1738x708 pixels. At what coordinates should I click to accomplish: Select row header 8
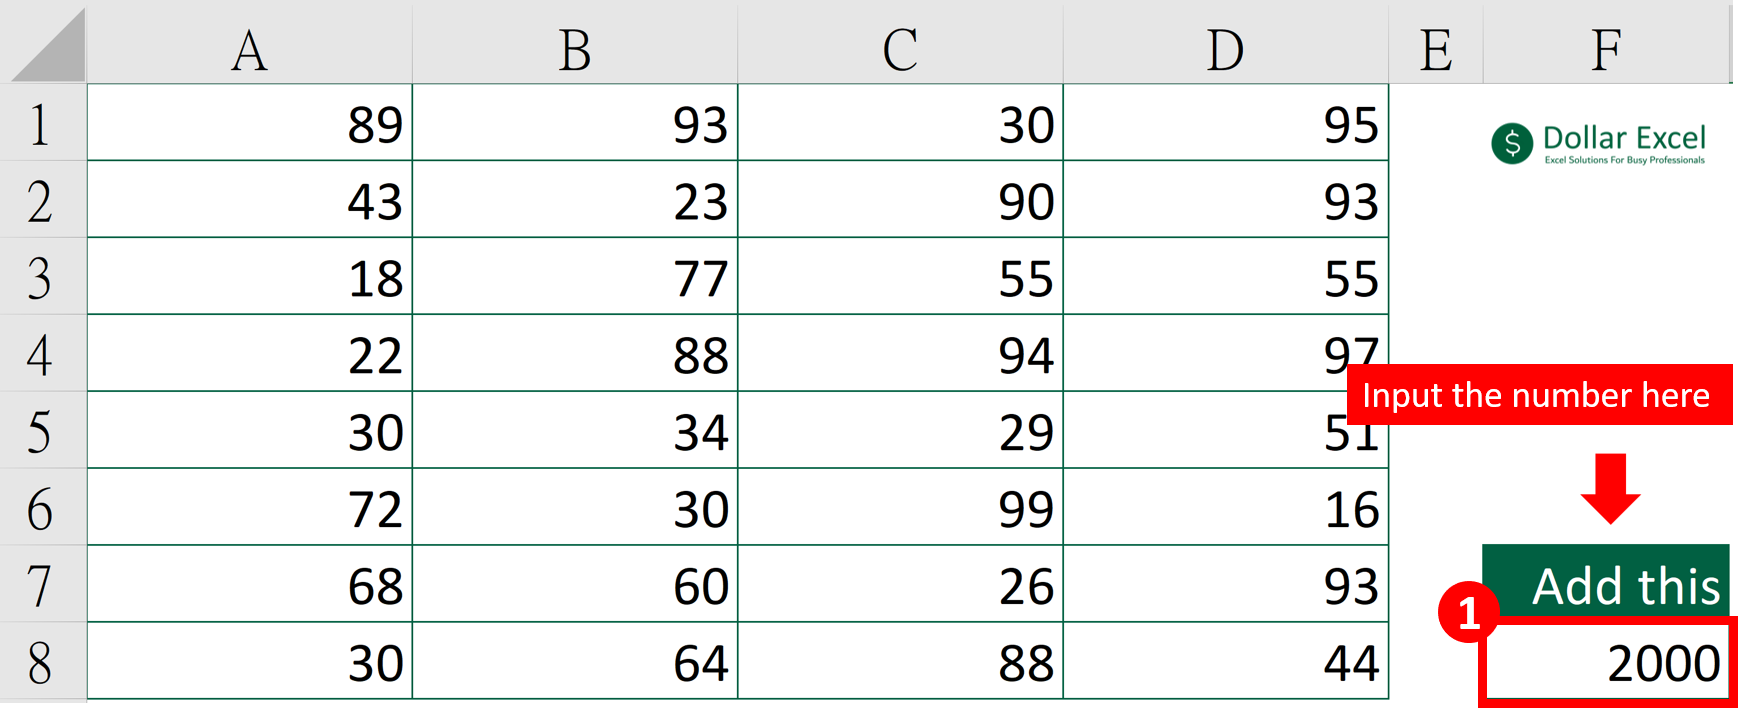pos(42,660)
